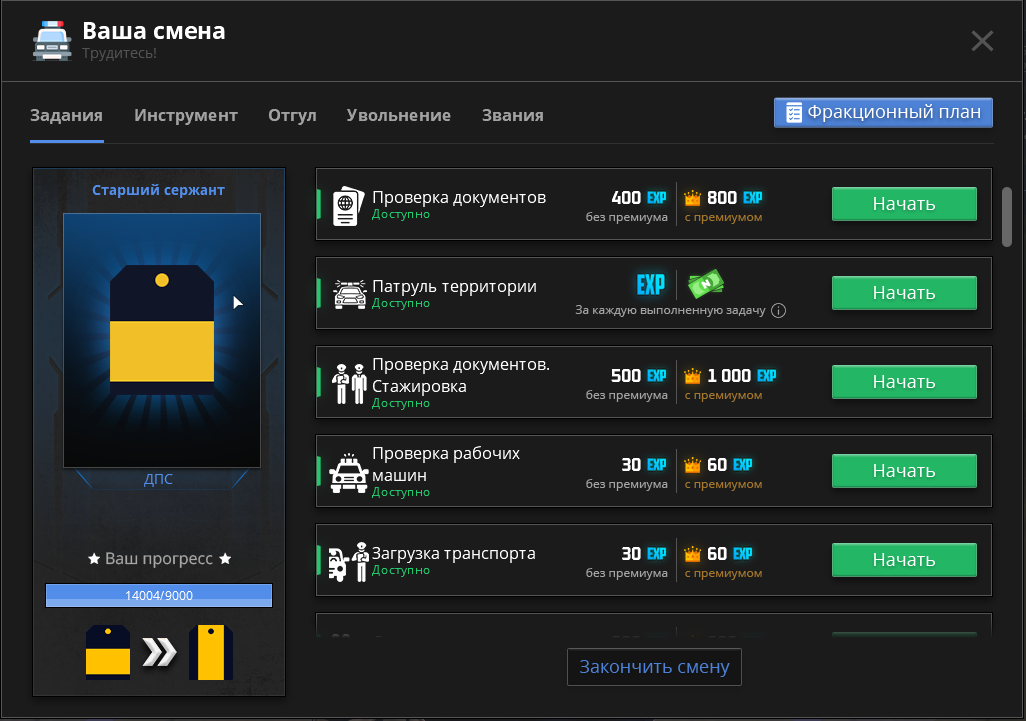Image resolution: width=1026 pixels, height=721 pixels.
Task: Switch to the Инструмент tab
Action: point(186,115)
